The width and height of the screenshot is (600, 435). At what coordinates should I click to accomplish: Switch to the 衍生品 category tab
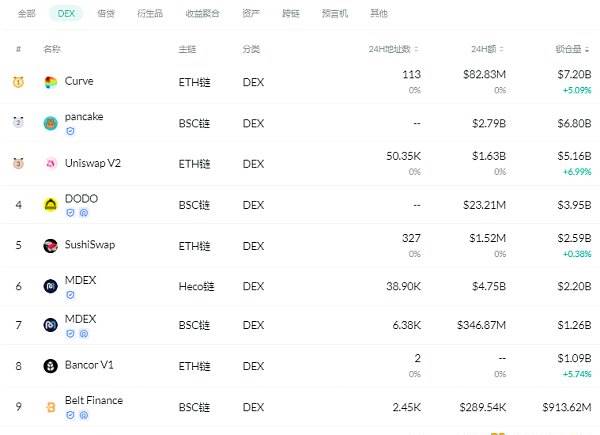(147, 14)
